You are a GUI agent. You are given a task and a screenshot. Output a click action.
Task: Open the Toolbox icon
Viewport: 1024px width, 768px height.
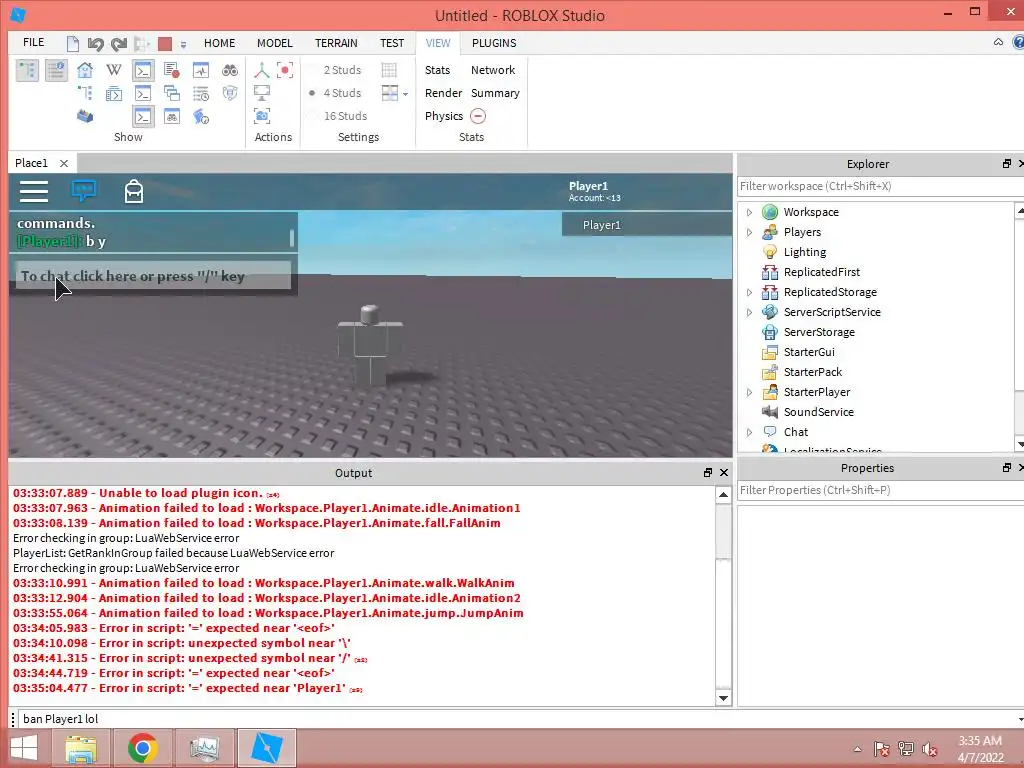coord(85,116)
